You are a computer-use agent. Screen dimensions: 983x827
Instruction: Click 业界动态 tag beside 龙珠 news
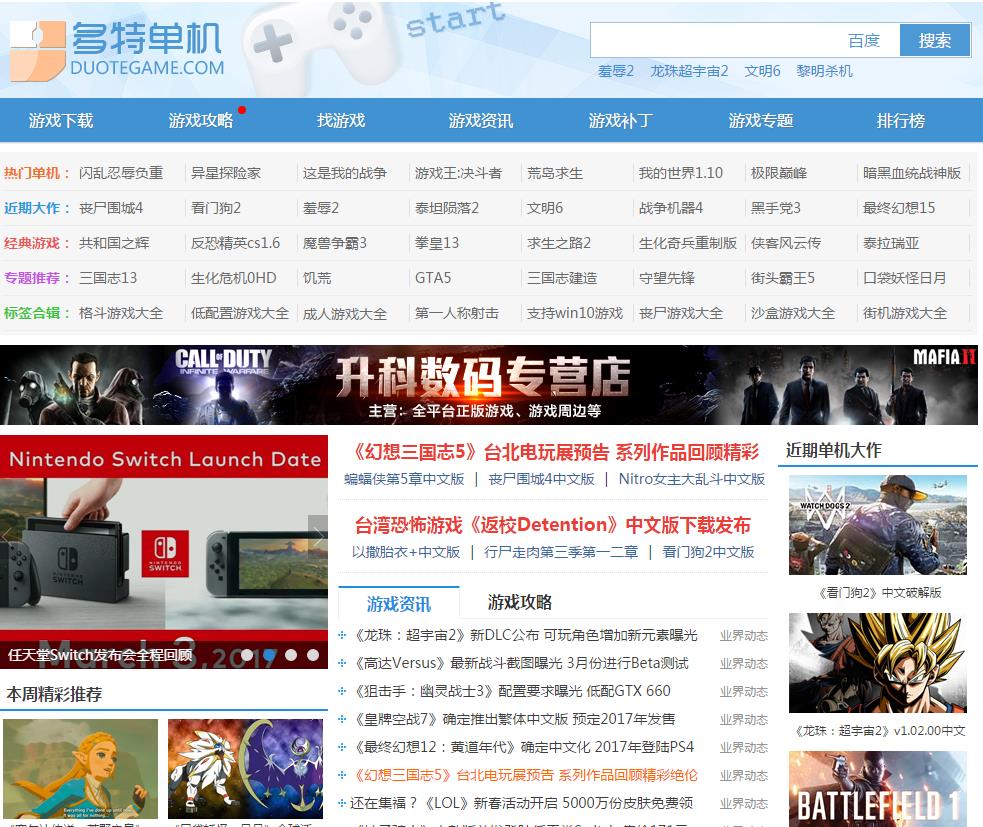click(x=744, y=636)
